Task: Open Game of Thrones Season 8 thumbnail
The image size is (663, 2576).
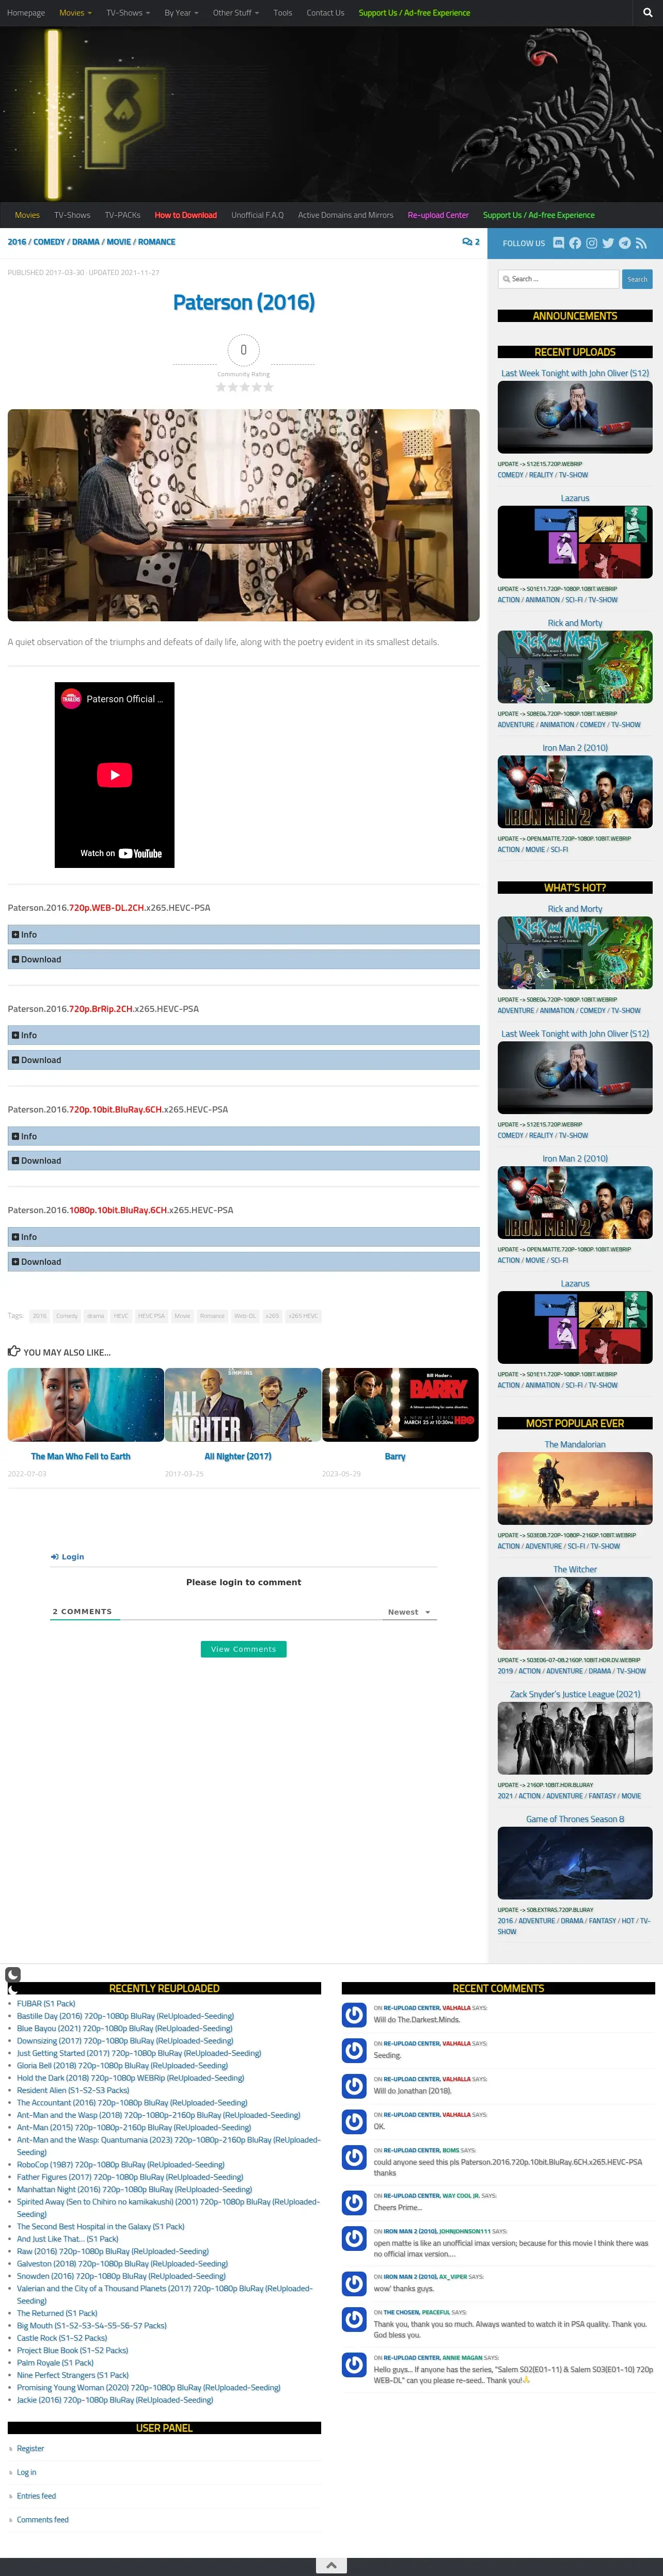Action: click(575, 1864)
